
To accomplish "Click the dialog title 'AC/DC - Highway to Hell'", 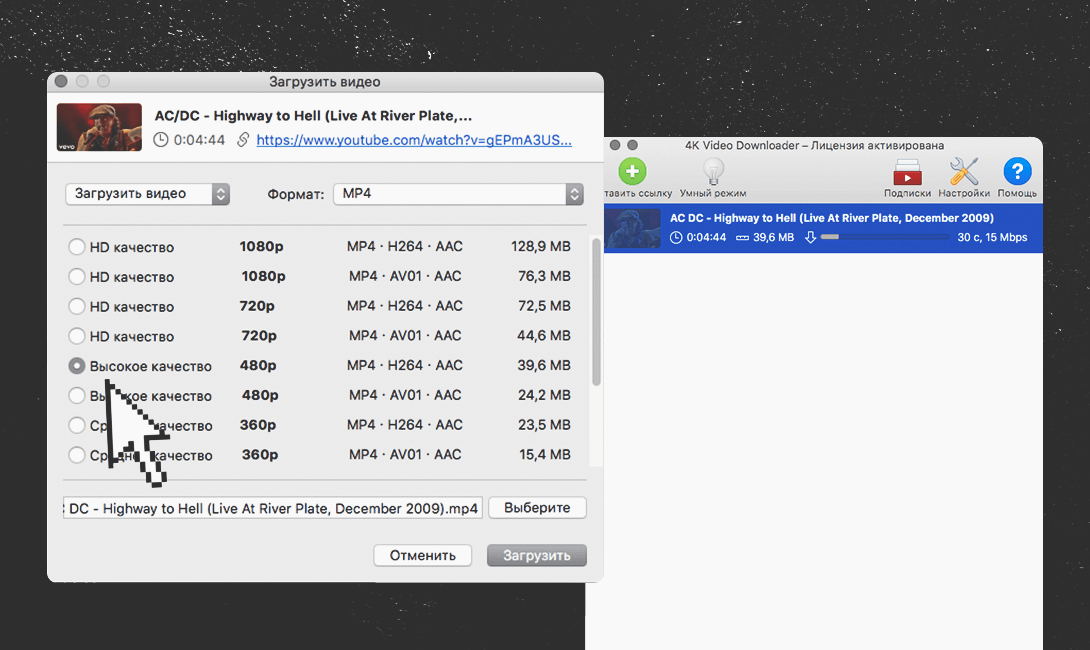I will 313,116.
